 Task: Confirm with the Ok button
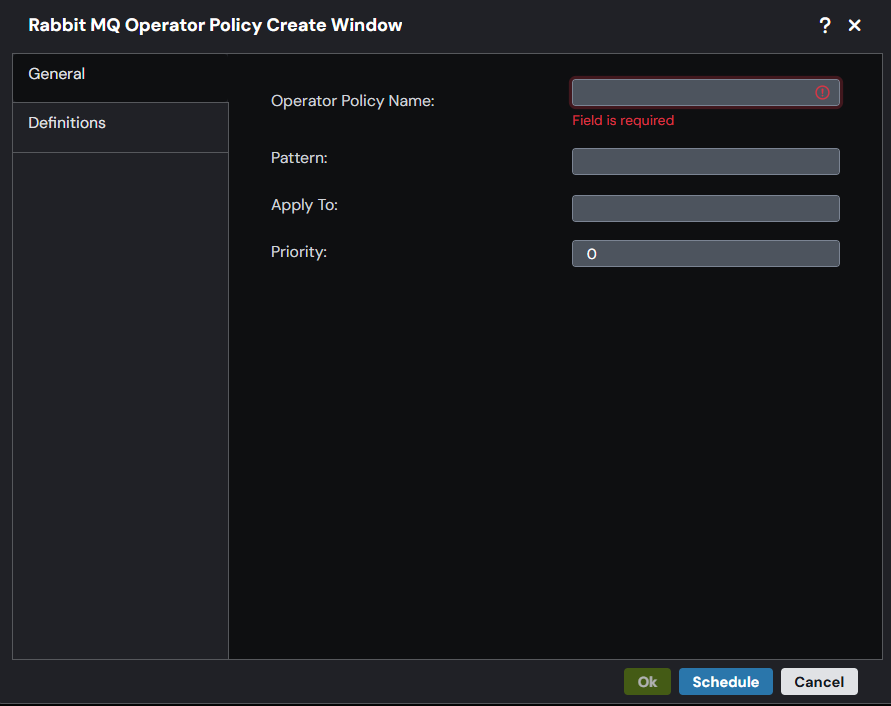point(647,682)
